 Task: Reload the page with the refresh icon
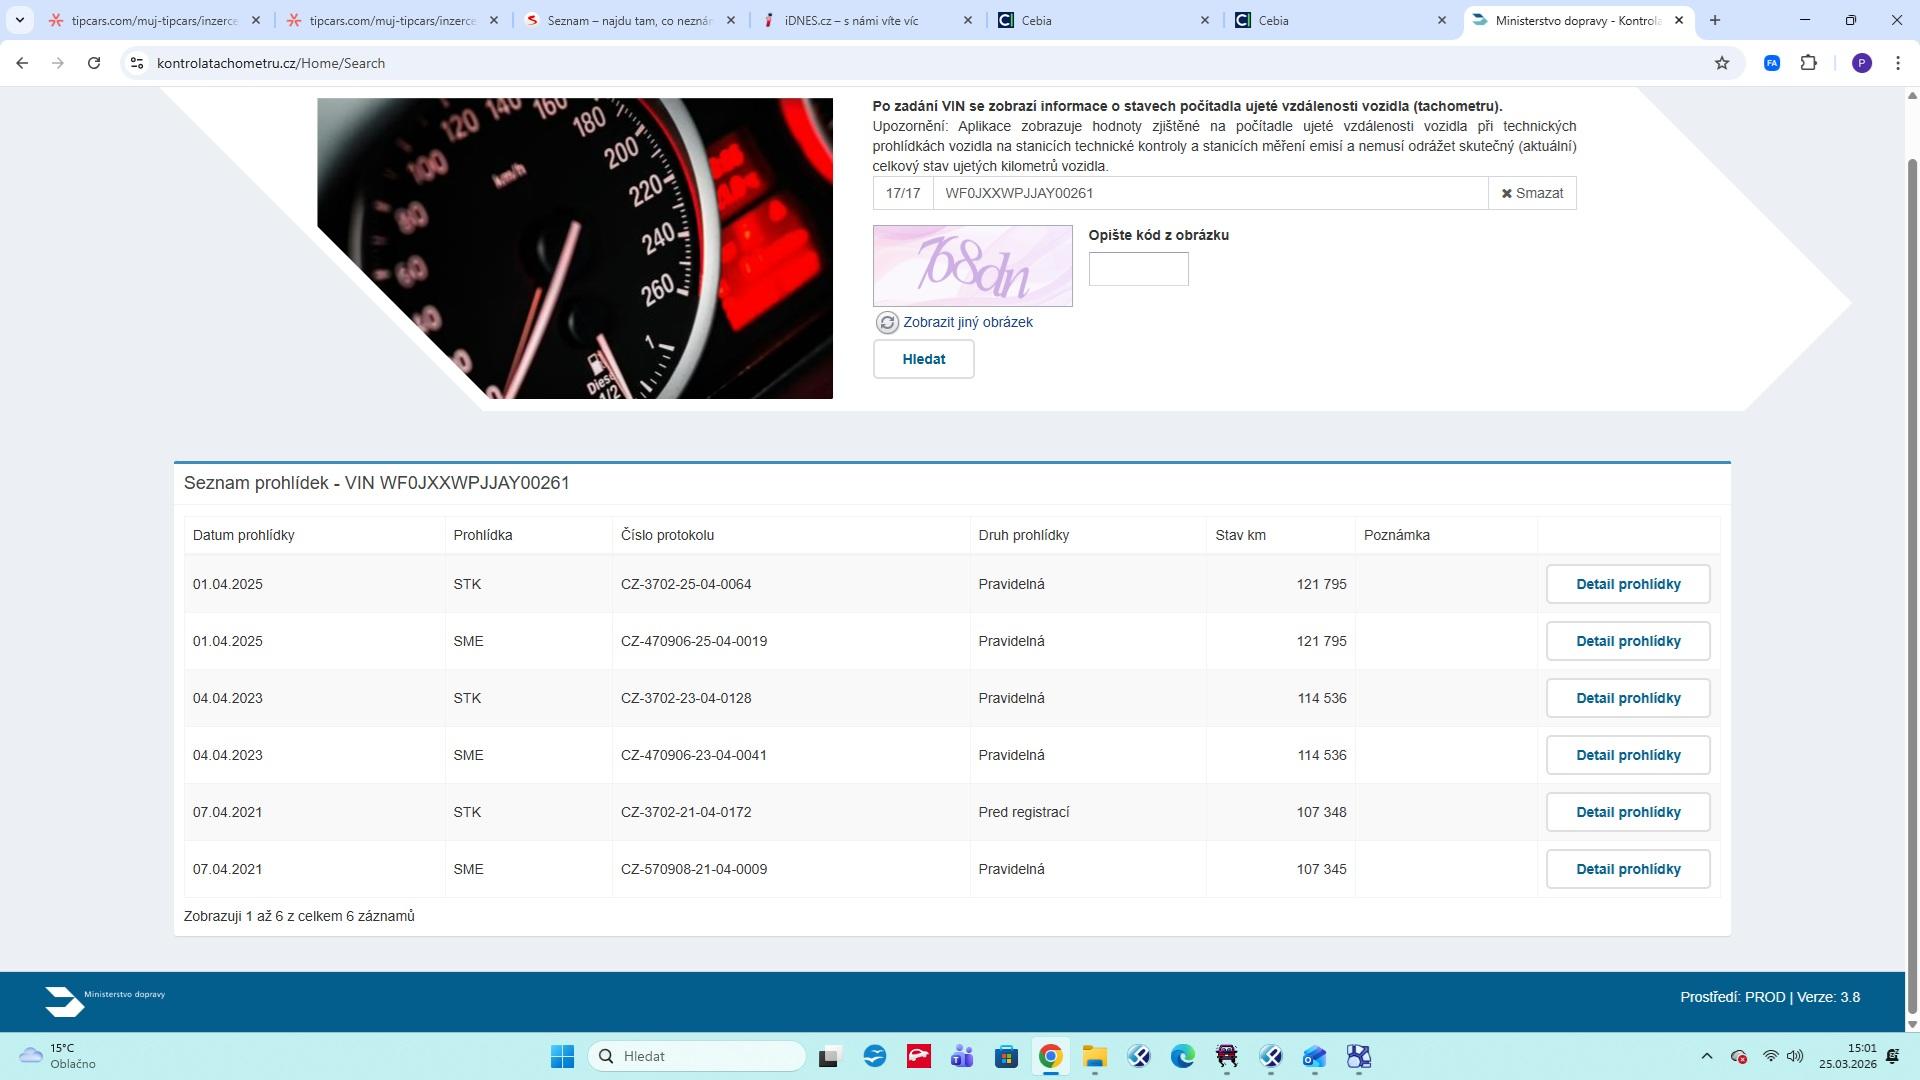(94, 63)
